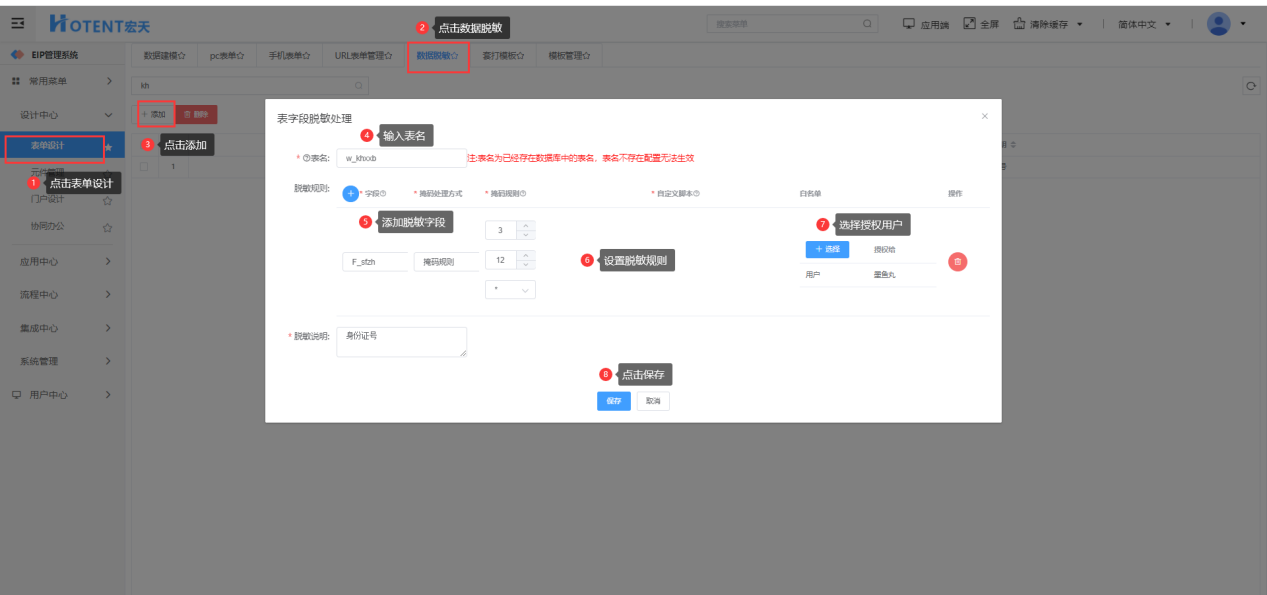Click the 表名 input containing w_khxxb
The width and height of the screenshot is (1267, 595).
pyautogui.click(x=401, y=158)
